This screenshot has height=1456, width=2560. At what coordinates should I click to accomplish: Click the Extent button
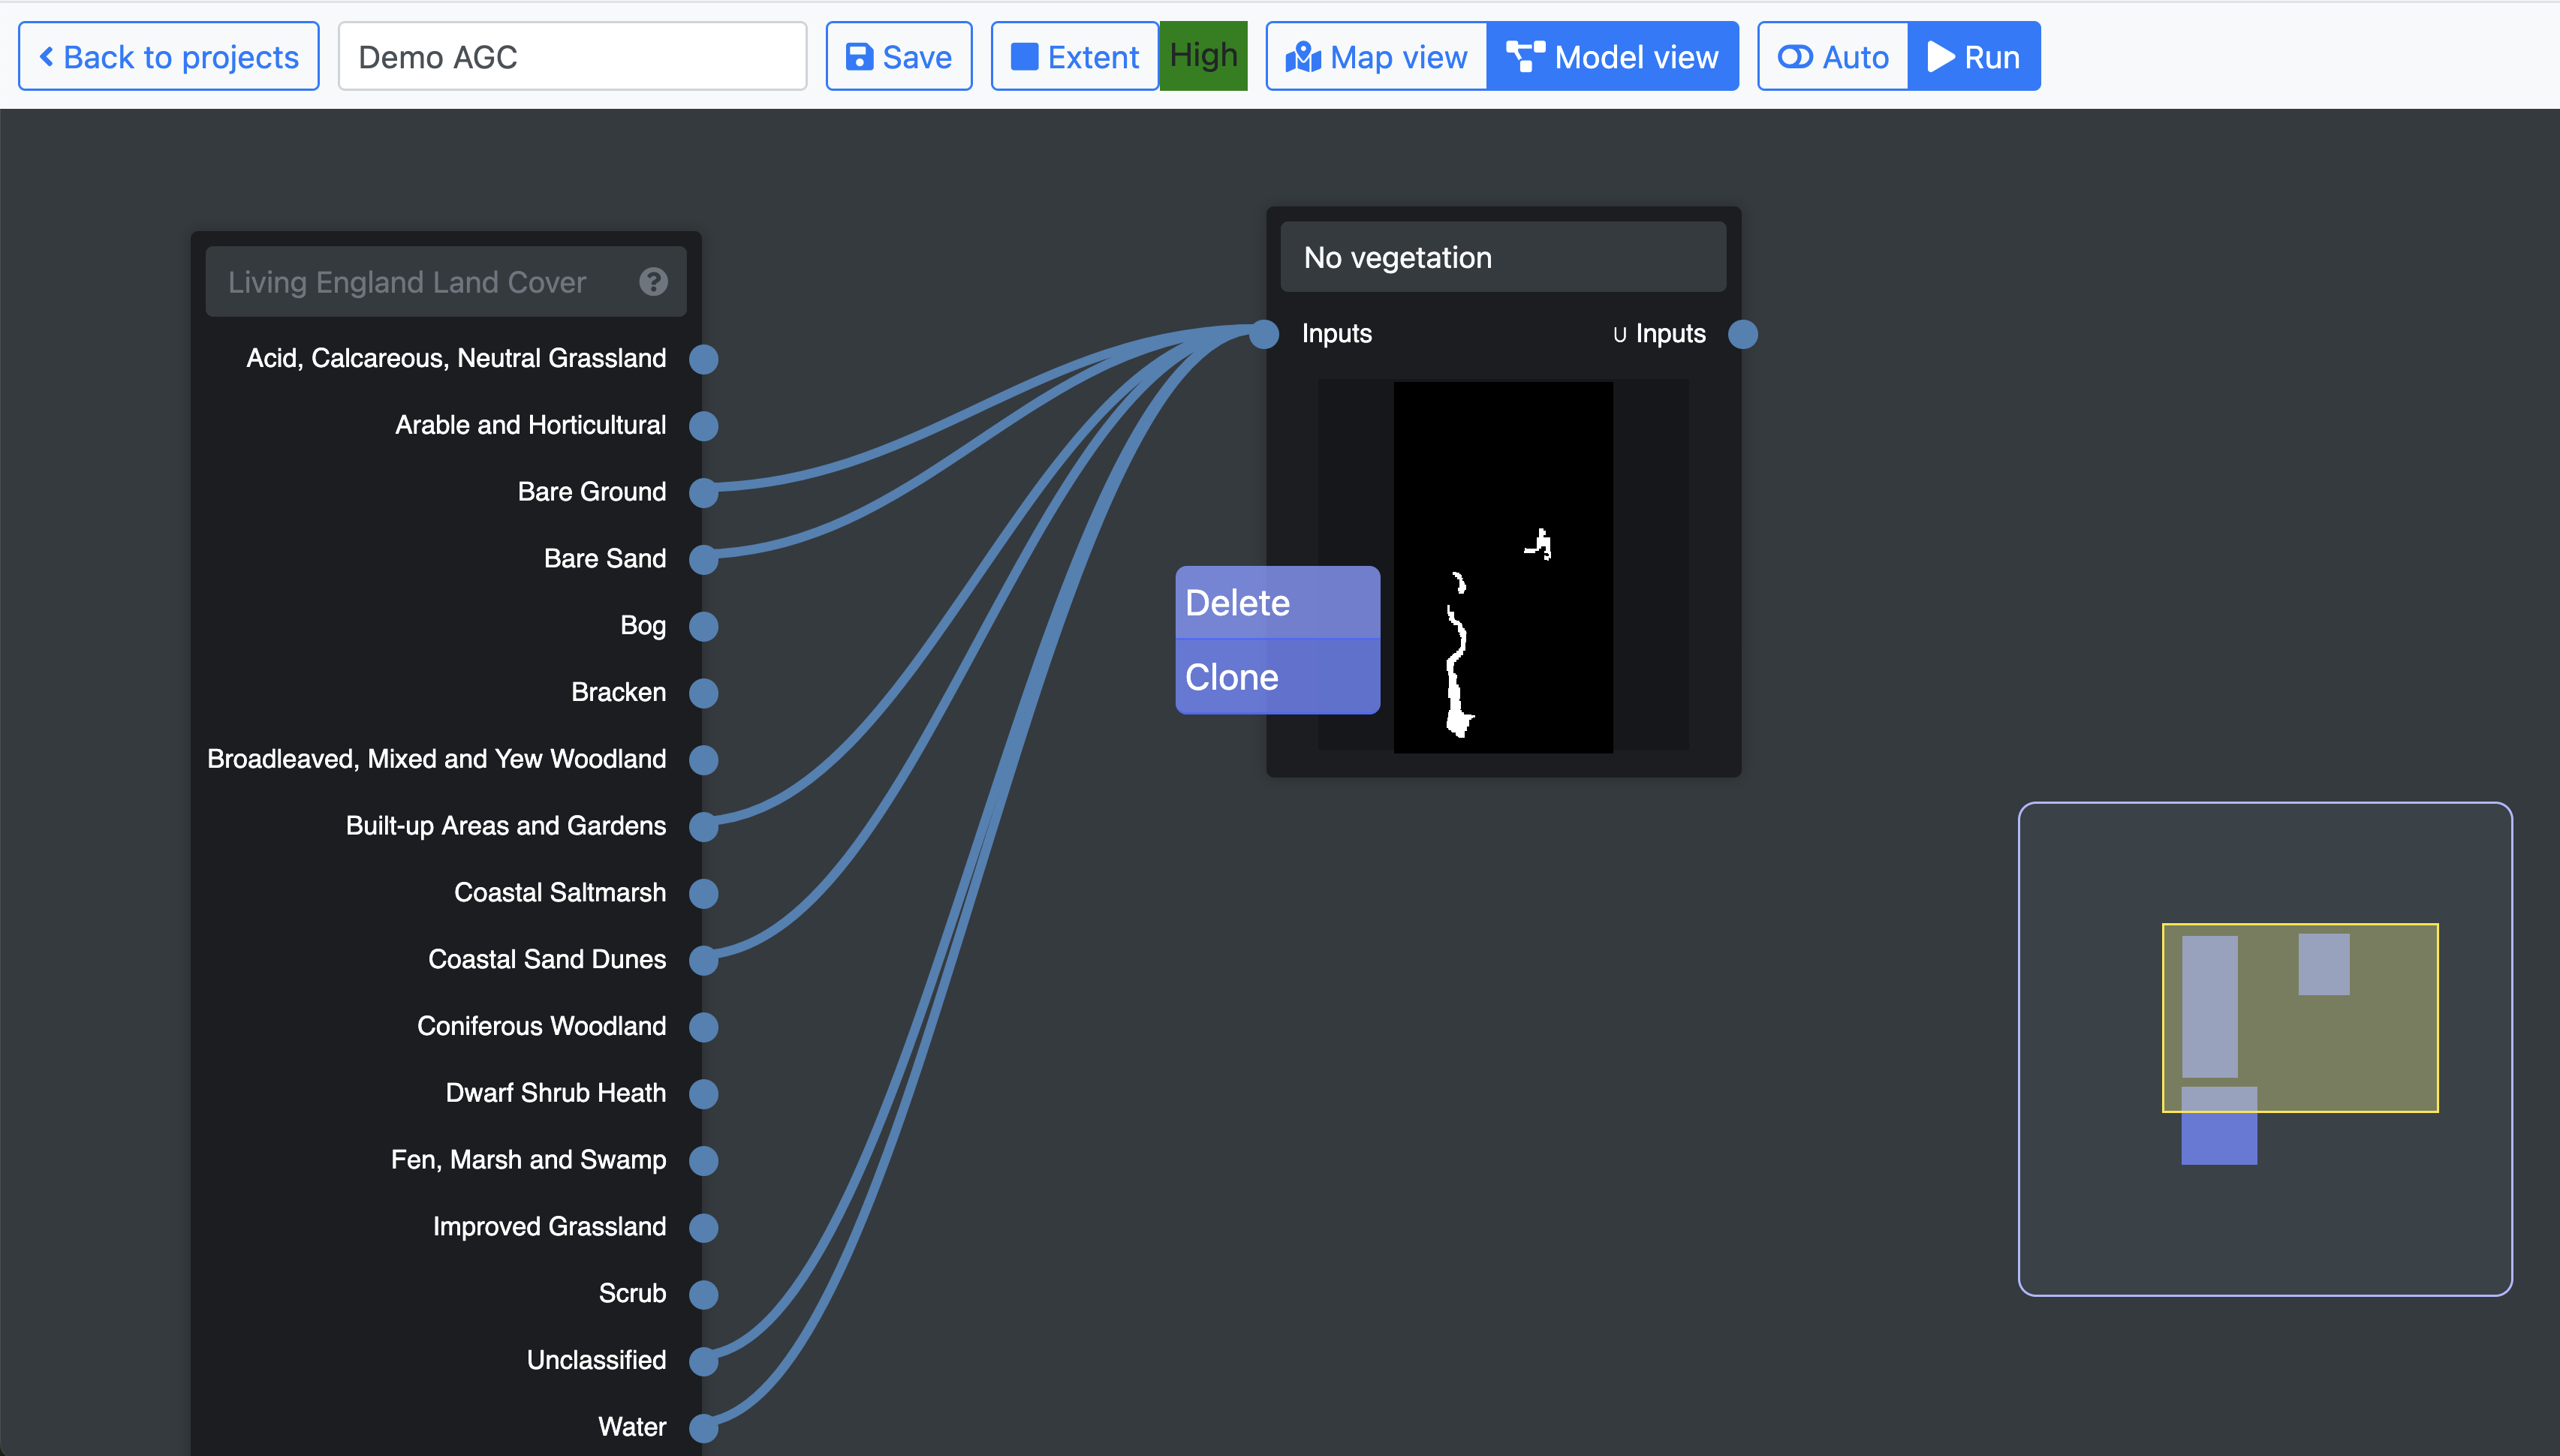[1075, 57]
